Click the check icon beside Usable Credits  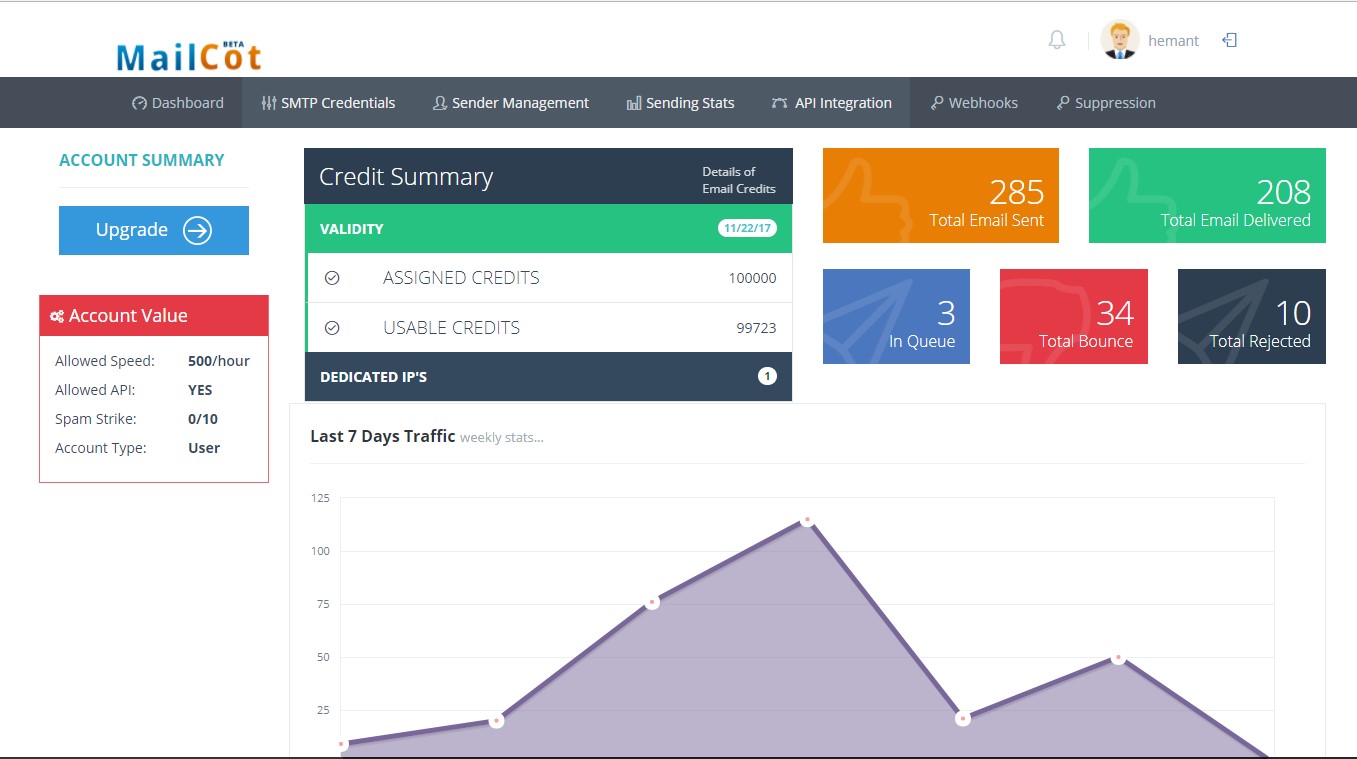[x=332, y=328]
